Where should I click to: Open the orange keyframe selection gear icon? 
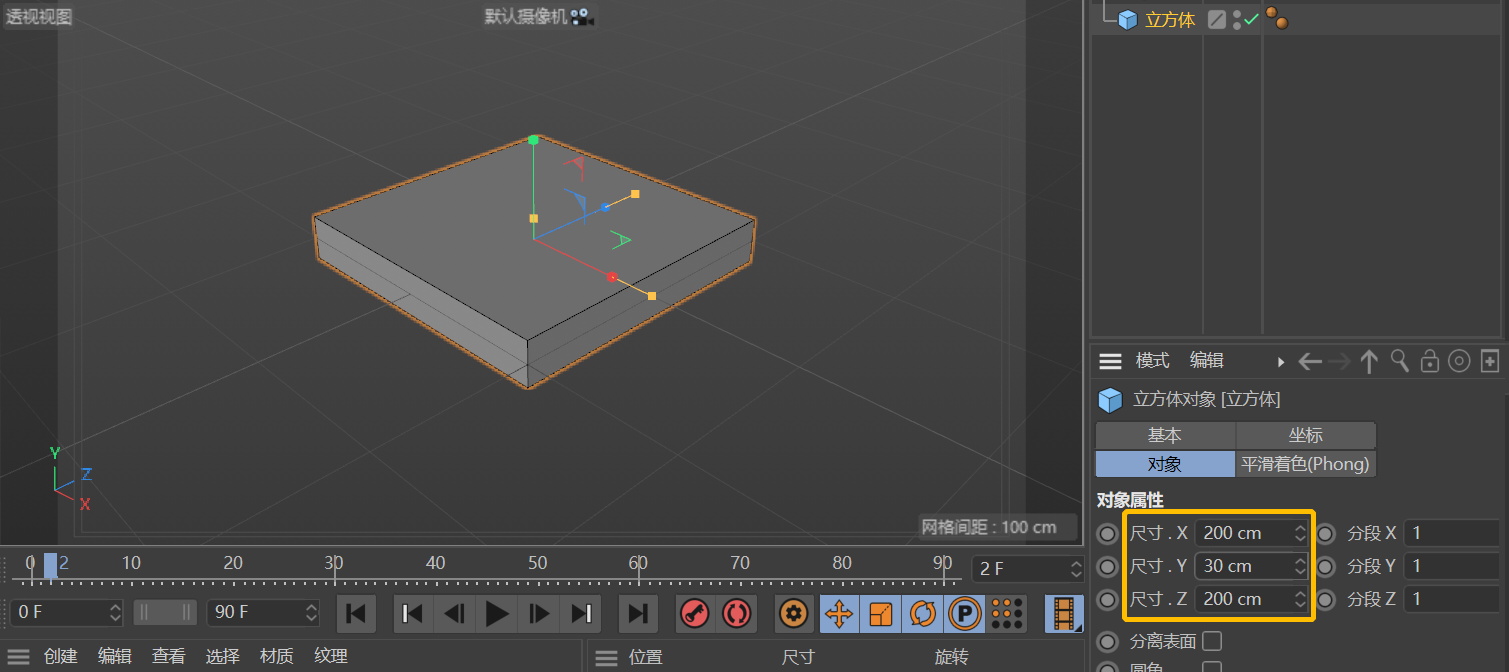point(795,613)
